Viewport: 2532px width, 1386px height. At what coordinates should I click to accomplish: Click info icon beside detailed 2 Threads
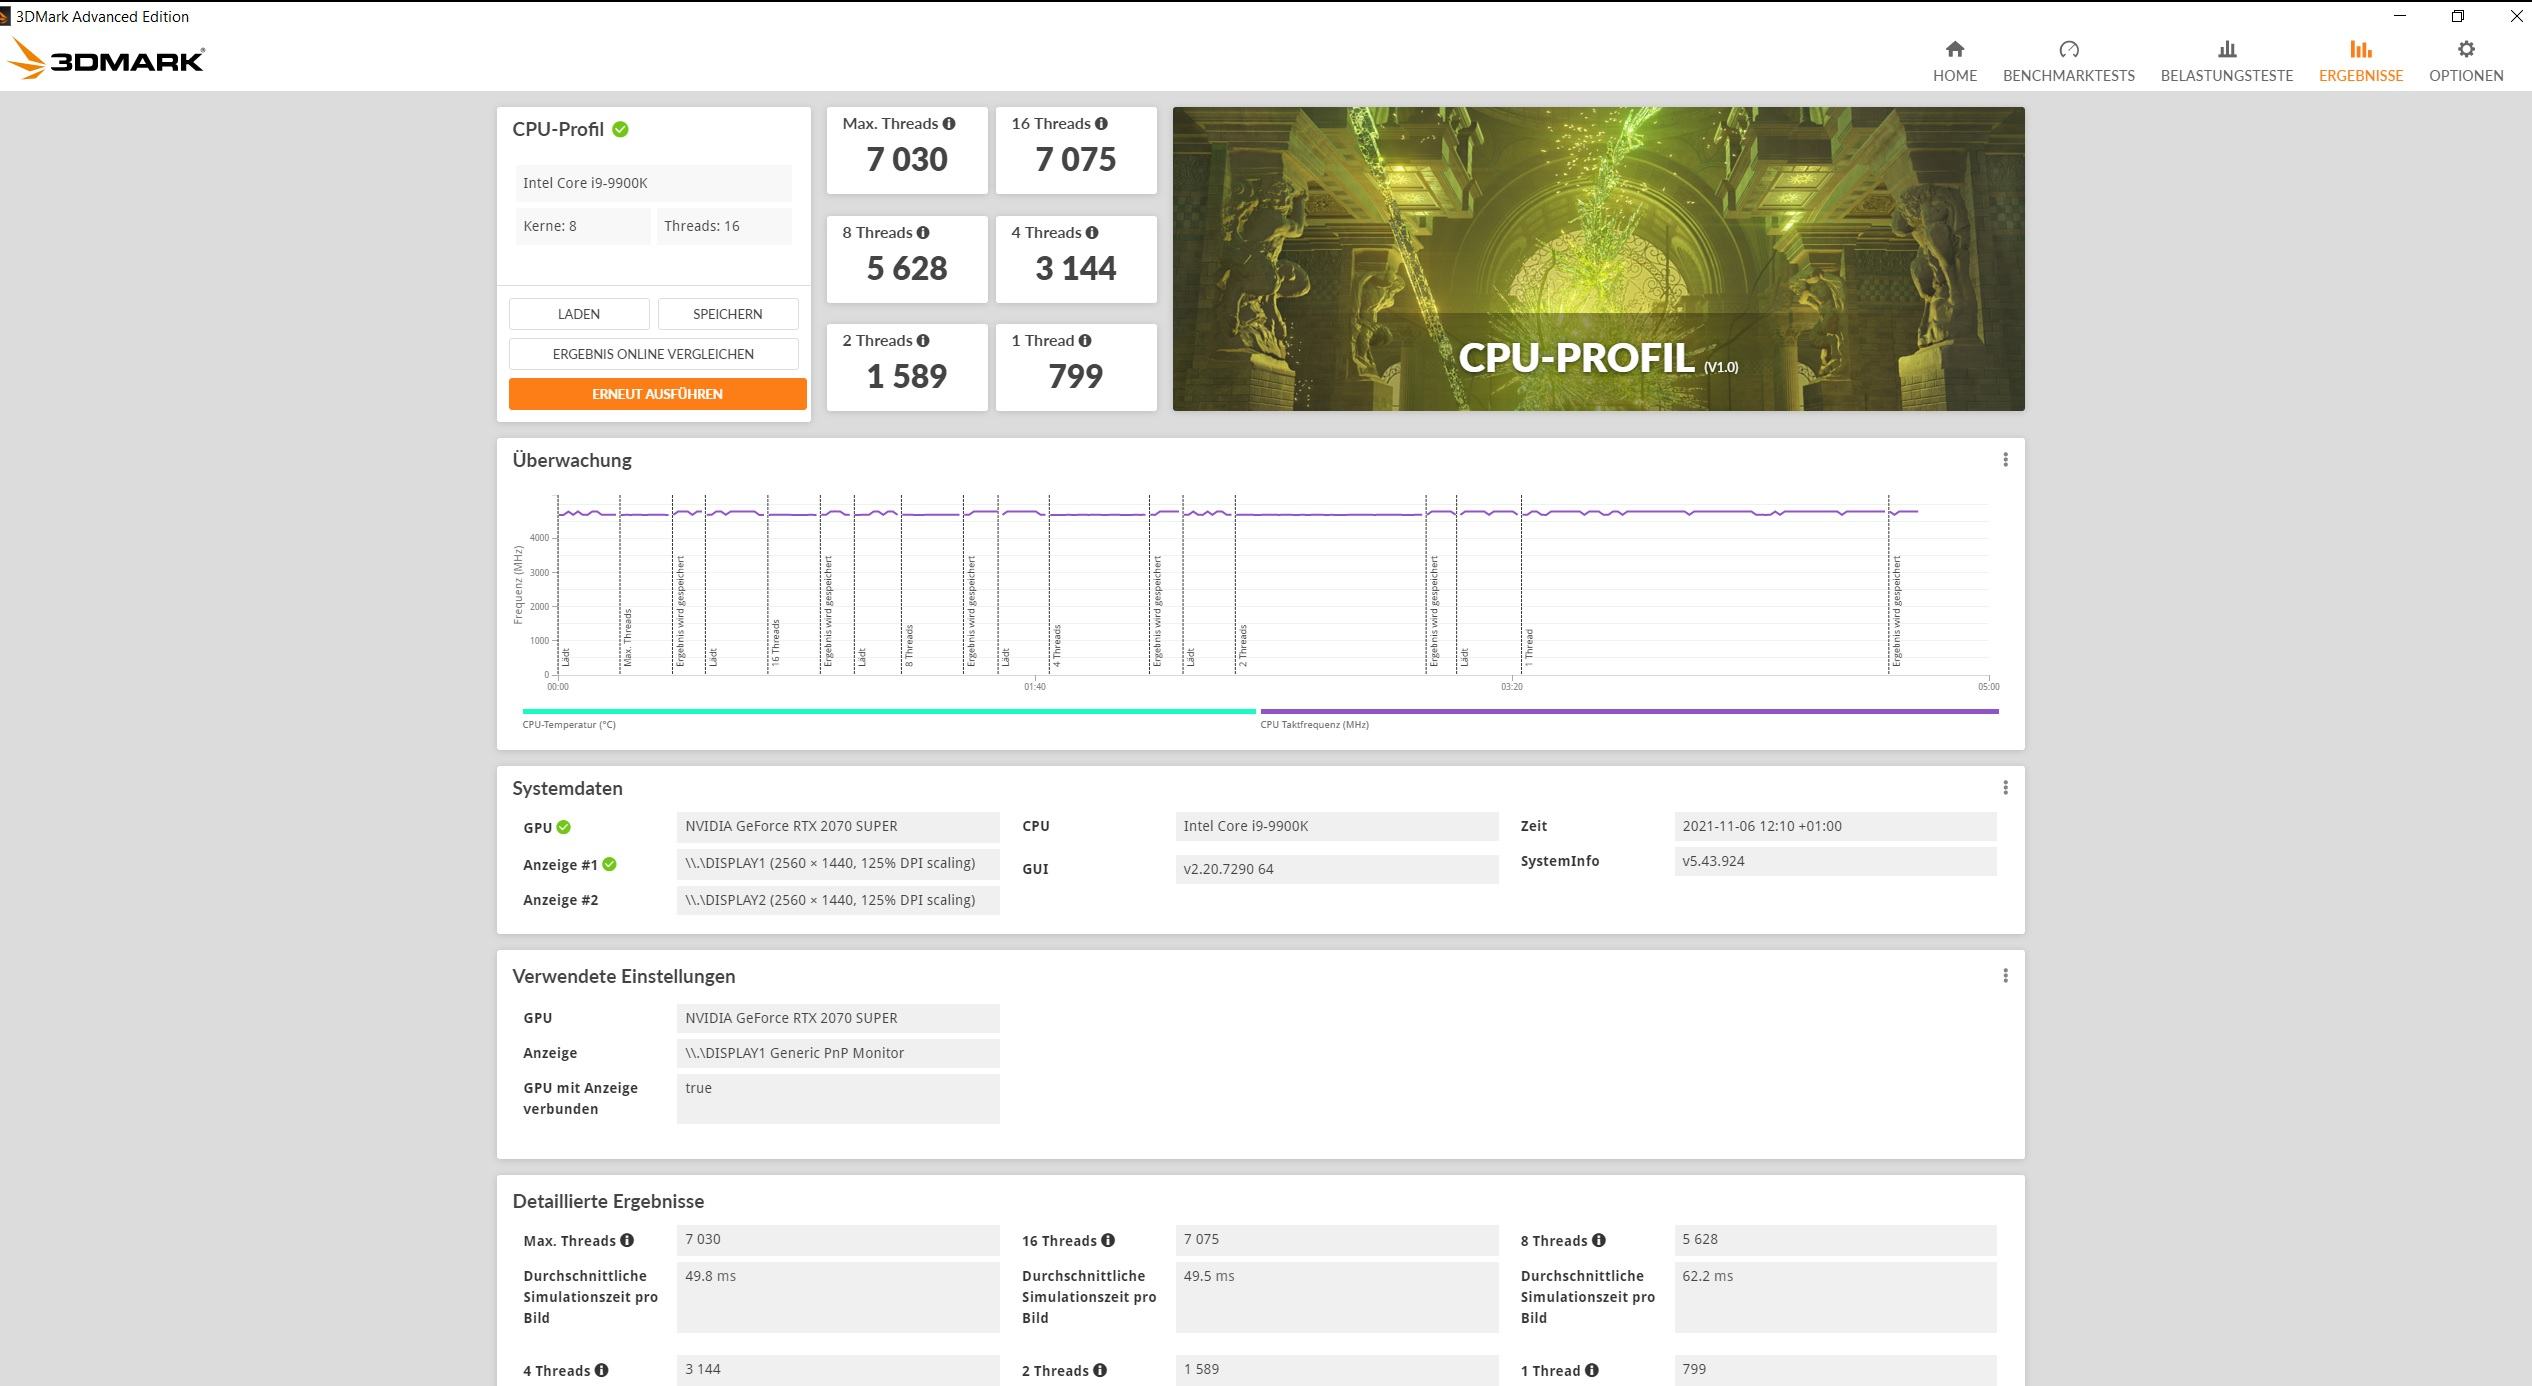[1100, 1370]
